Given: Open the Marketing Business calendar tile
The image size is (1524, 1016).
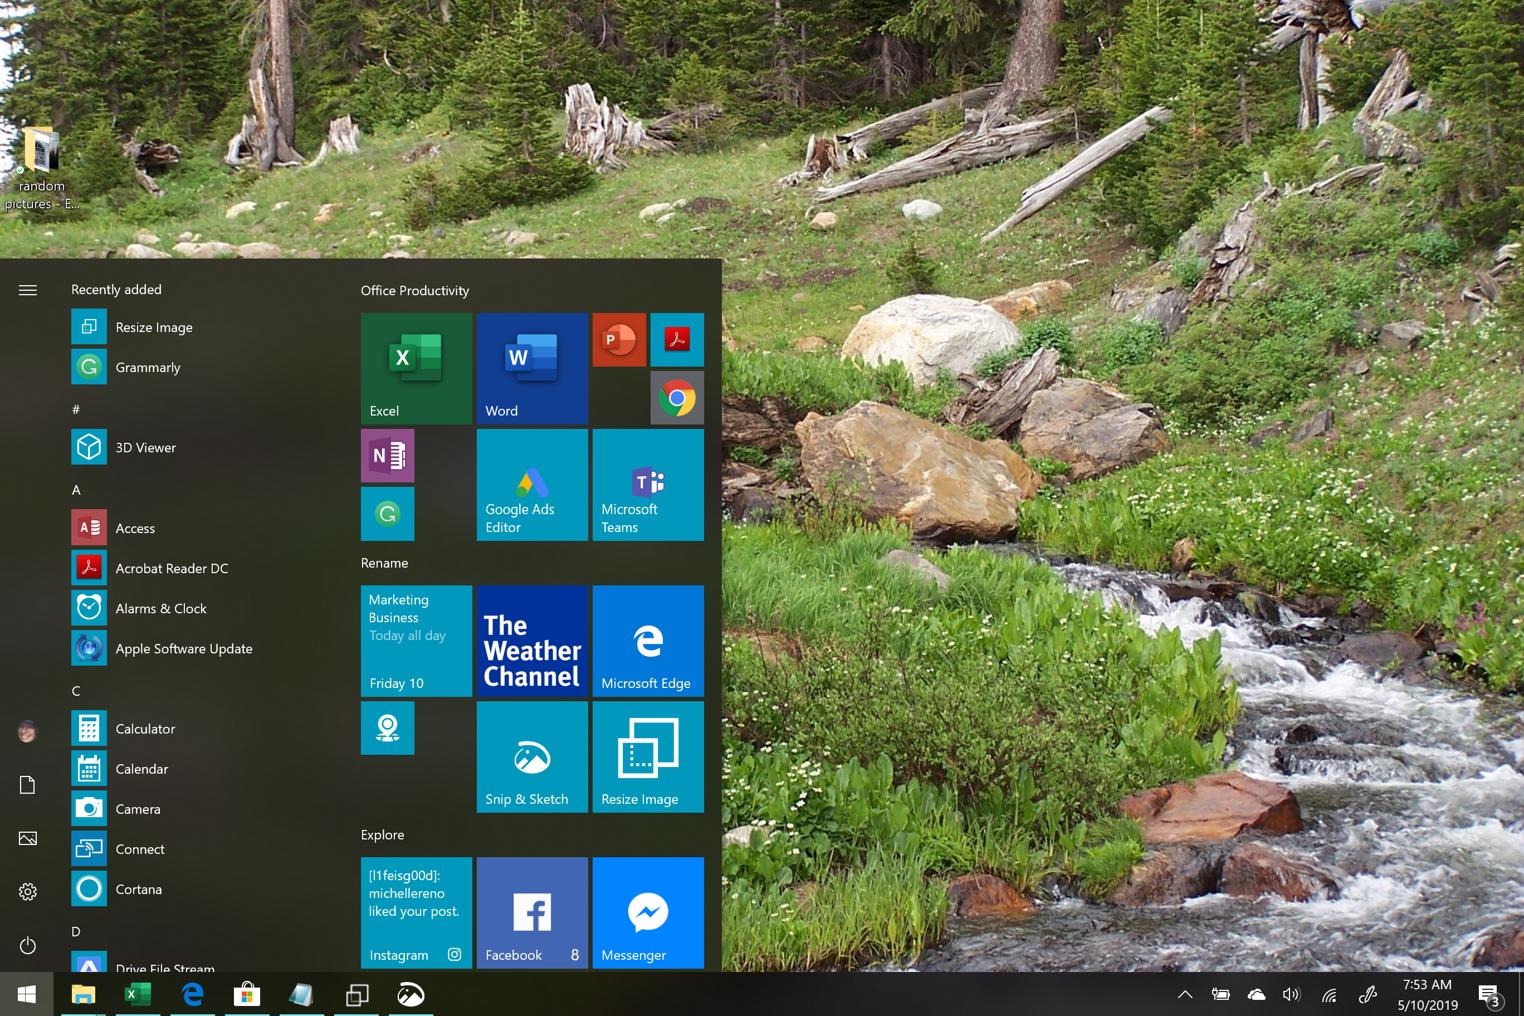Looking at the screenshot, I should tap(416, 641).
